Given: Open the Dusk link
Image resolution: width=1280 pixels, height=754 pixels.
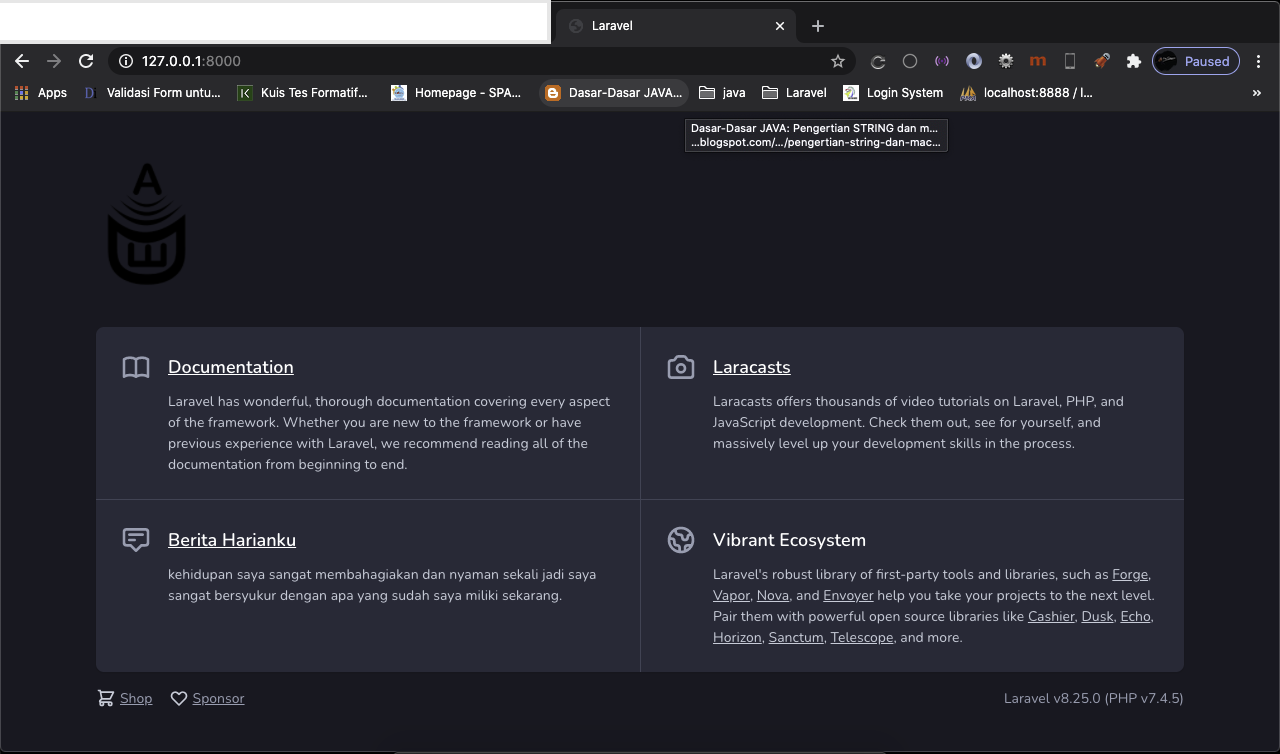Looking at the screenshot, I should 1097,617.
